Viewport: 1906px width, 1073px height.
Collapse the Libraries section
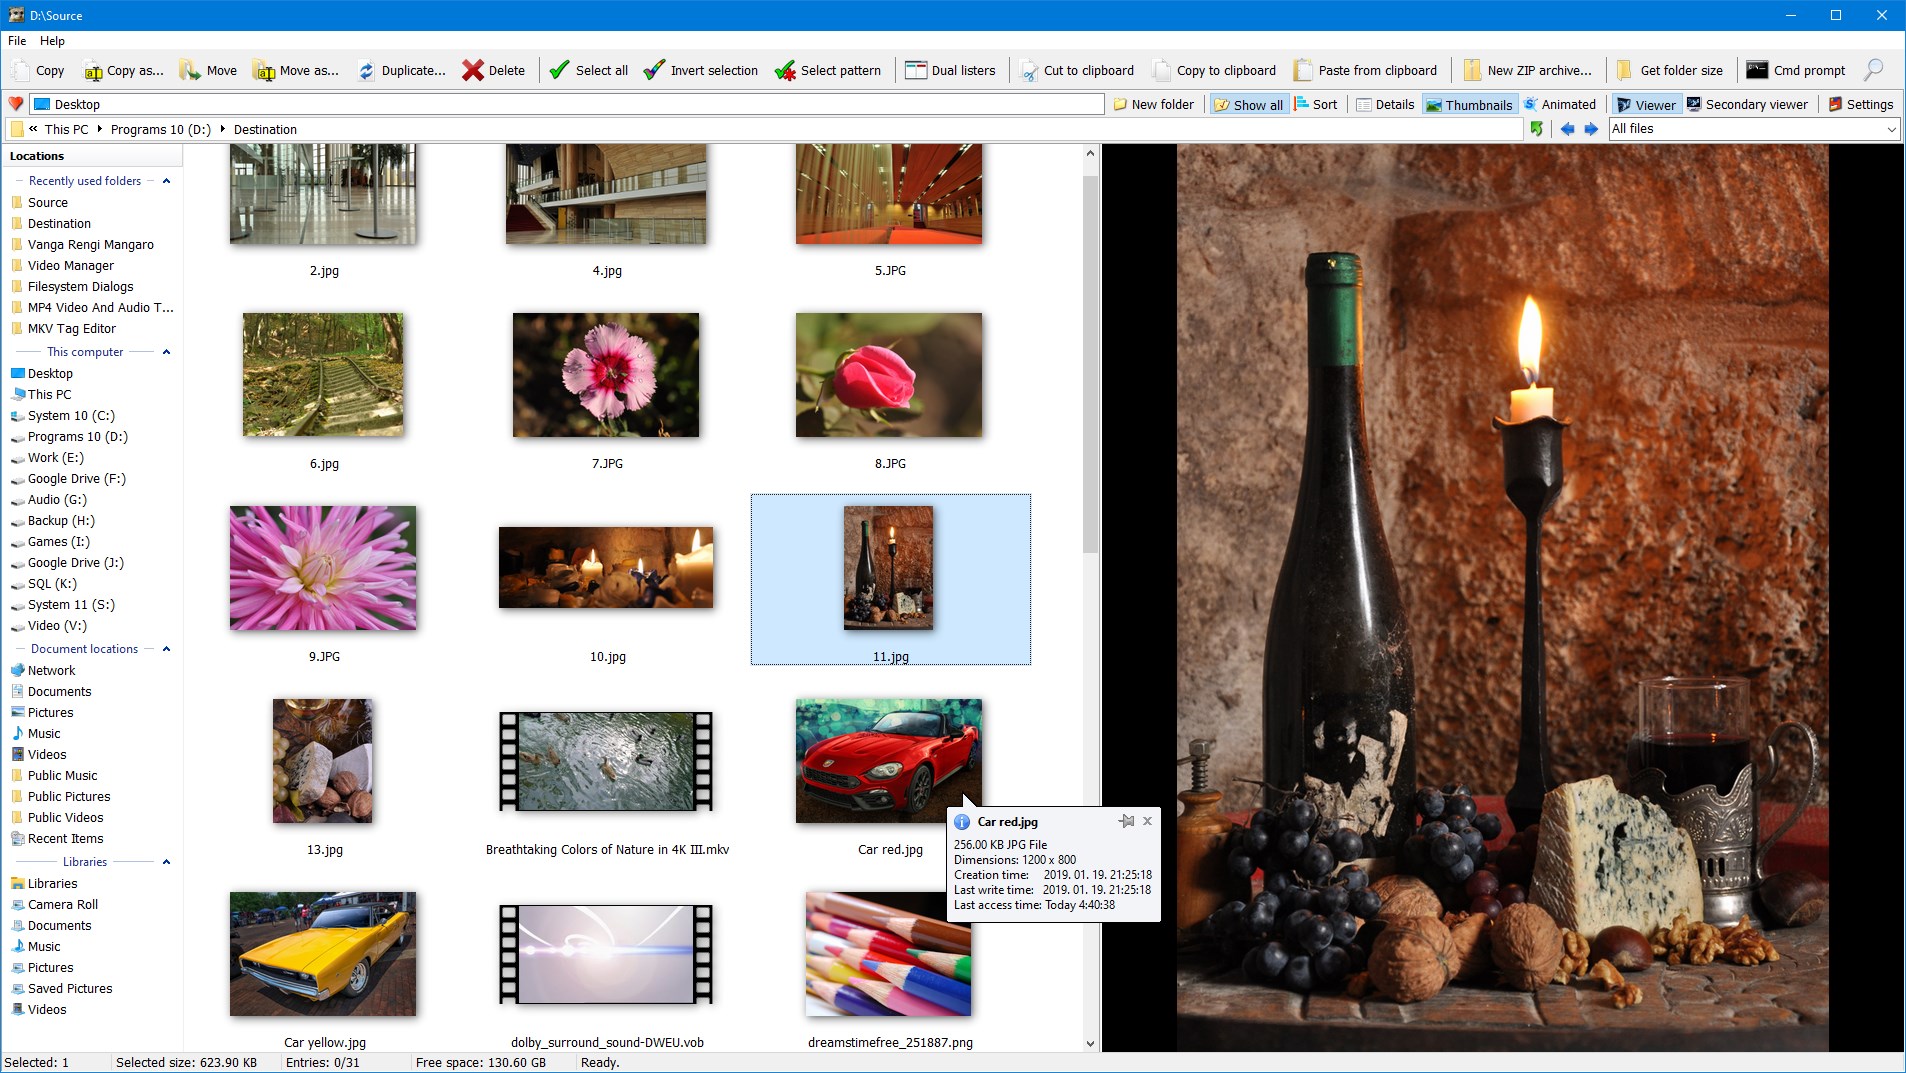click(x=166, y=862)
